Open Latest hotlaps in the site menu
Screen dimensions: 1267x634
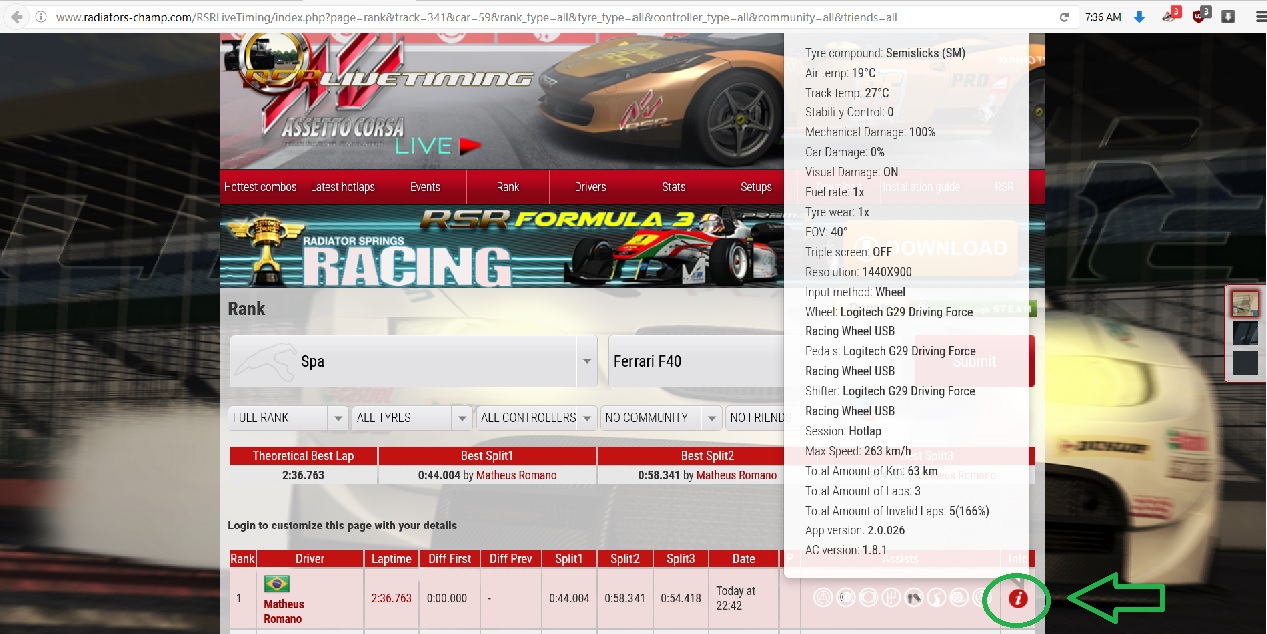pyautogui.click(x=343, y=187)
